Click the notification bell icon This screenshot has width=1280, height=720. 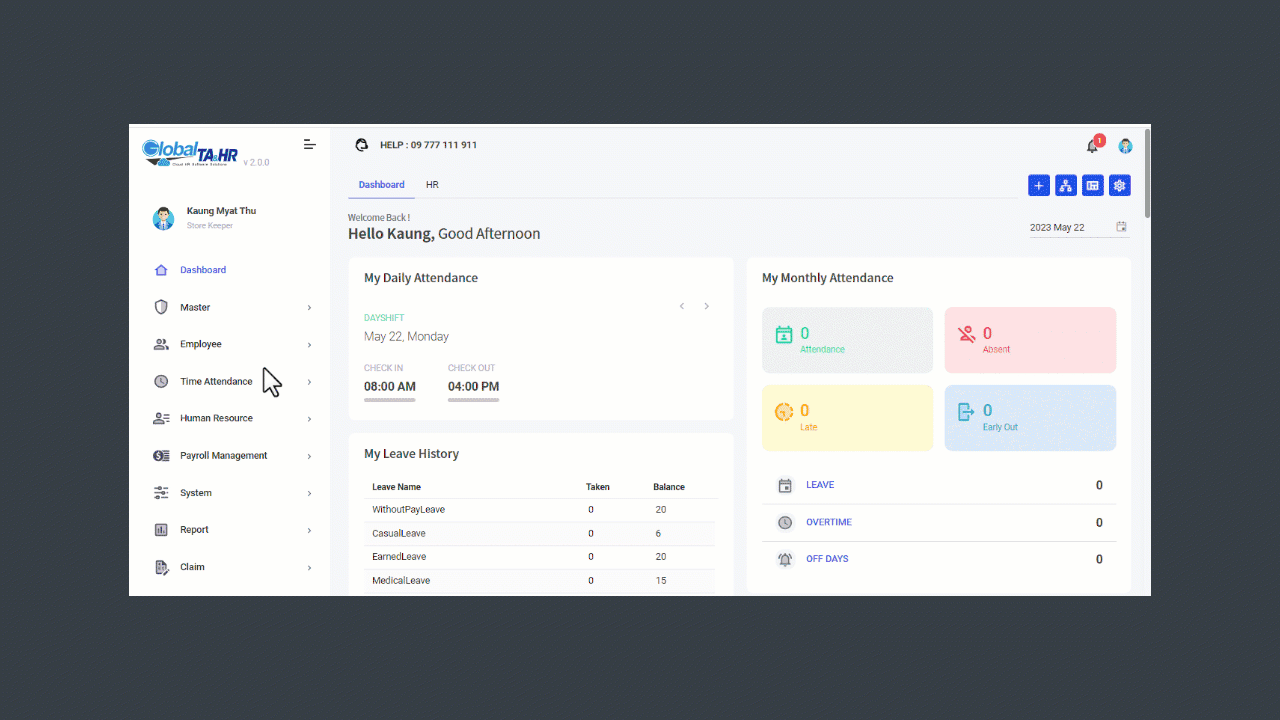[1092, 146]
